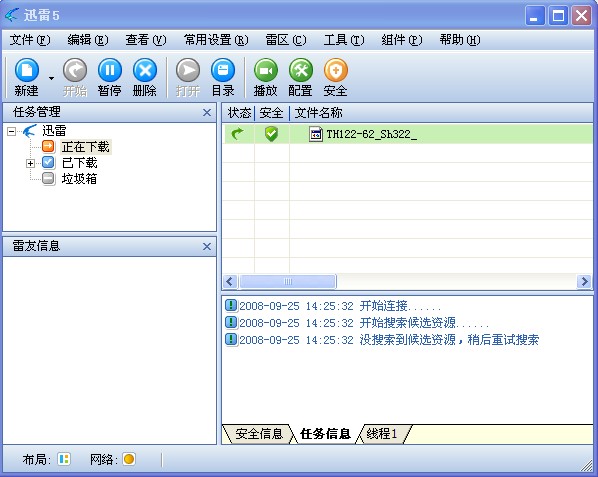Collapse the 迅雷 root tree node
The image size is (598, 477).
[x=11, y=132]
